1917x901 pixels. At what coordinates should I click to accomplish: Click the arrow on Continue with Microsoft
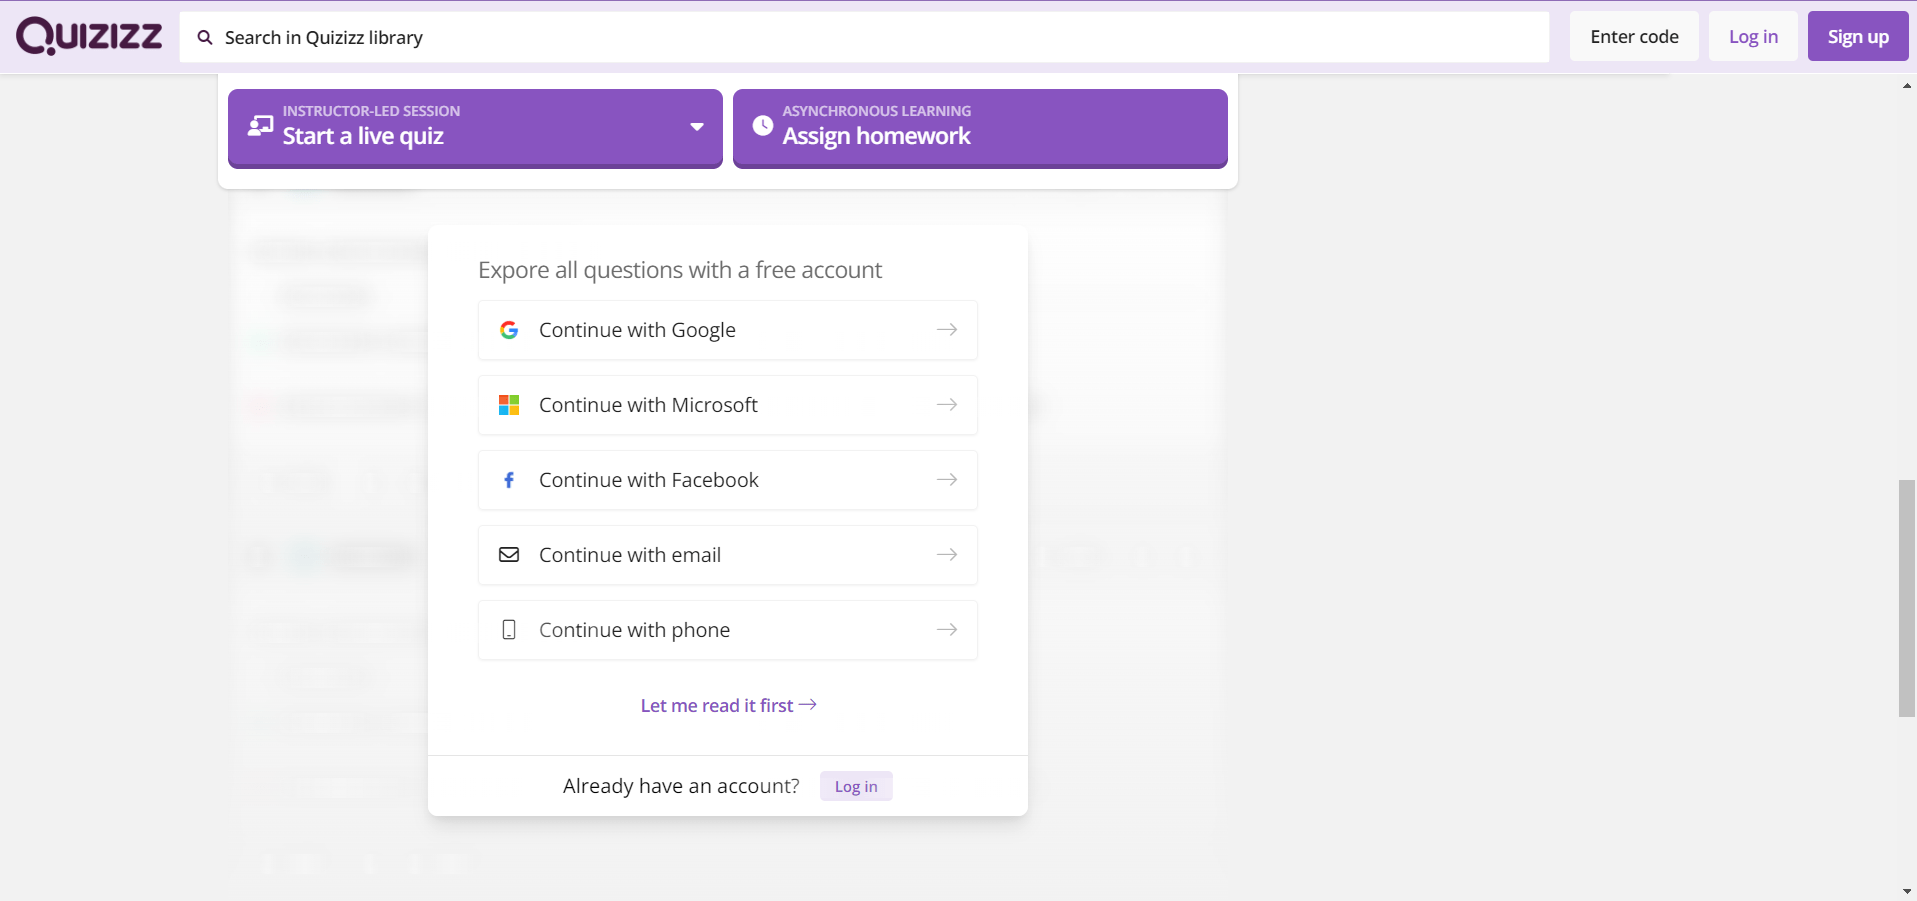click(947, 405)
